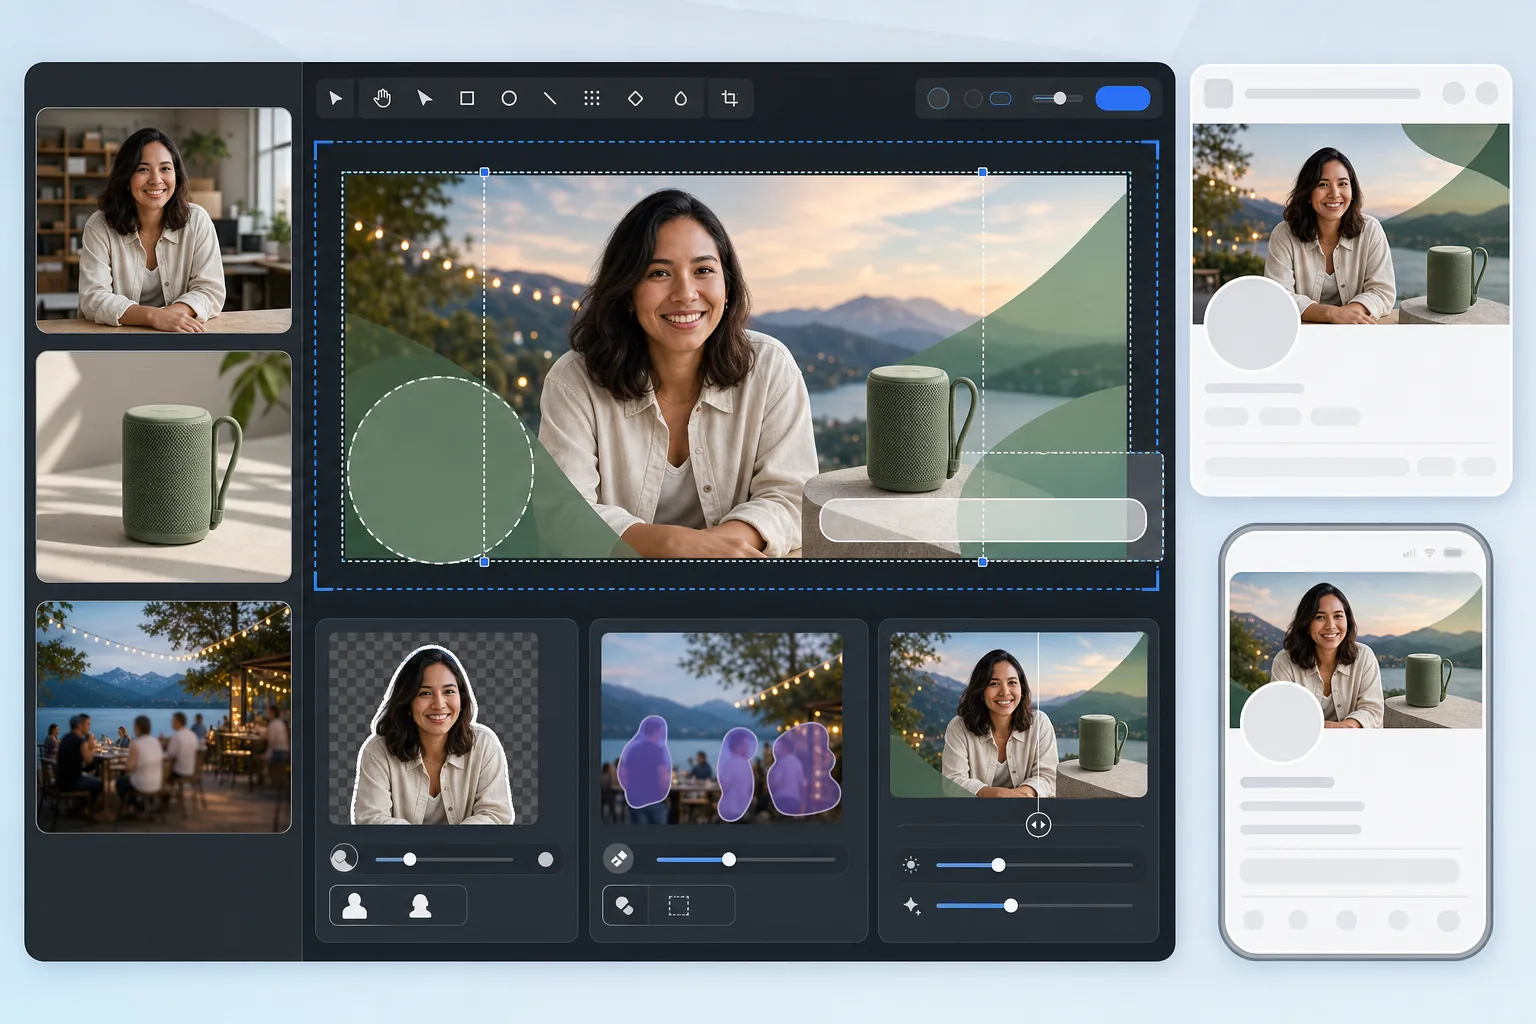Tap the last nav dot in phone preview
The width and height of the screenshot is (1536, 1024).
1448,919
